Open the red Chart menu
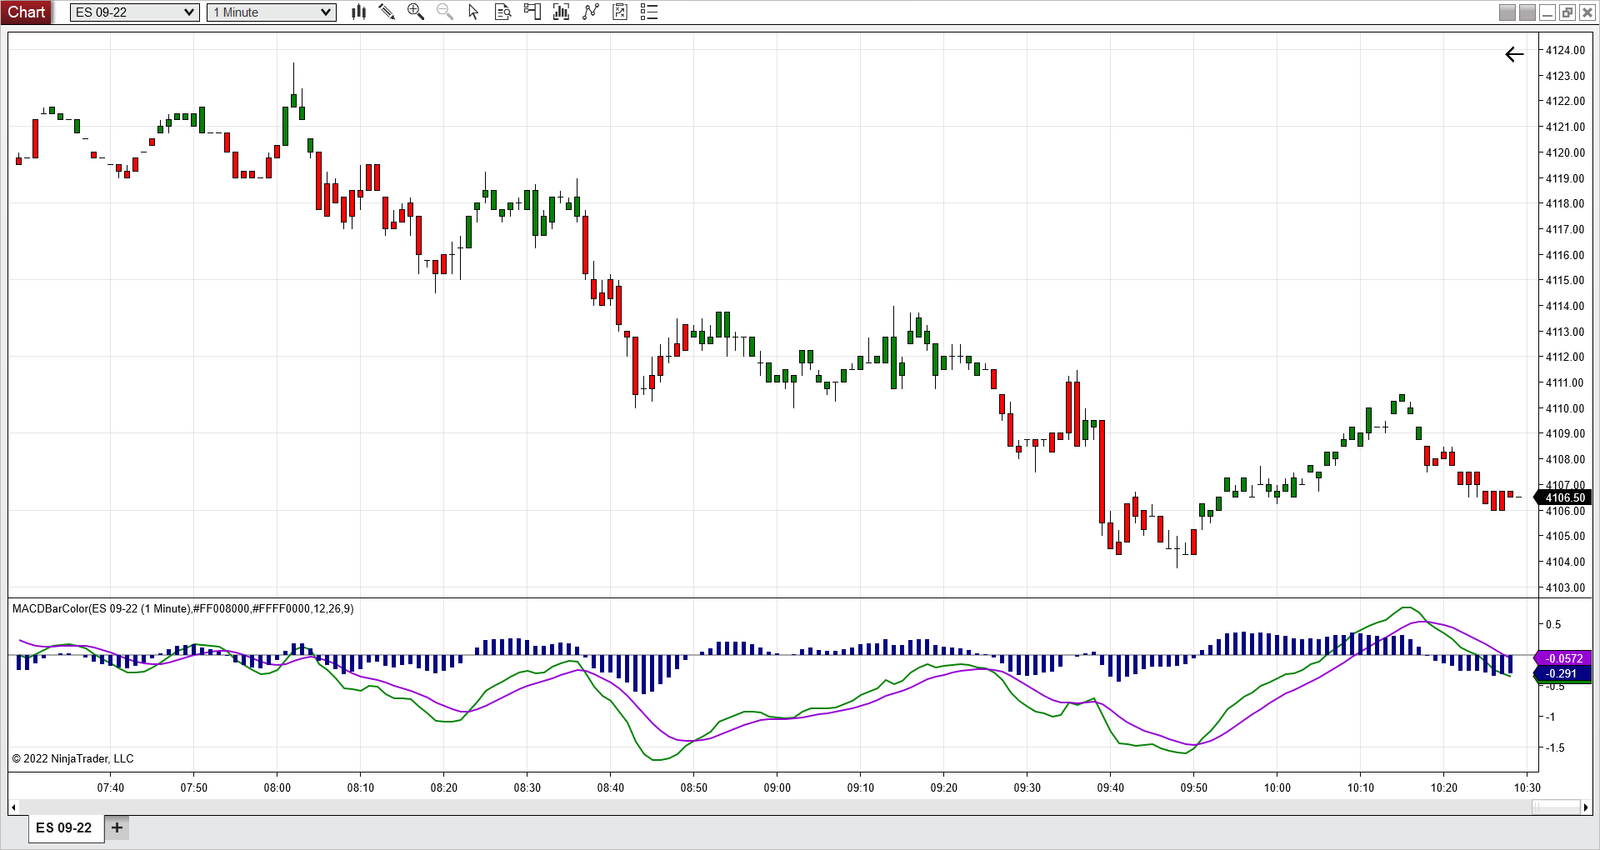1600x850 pixels. pos(27,12)
